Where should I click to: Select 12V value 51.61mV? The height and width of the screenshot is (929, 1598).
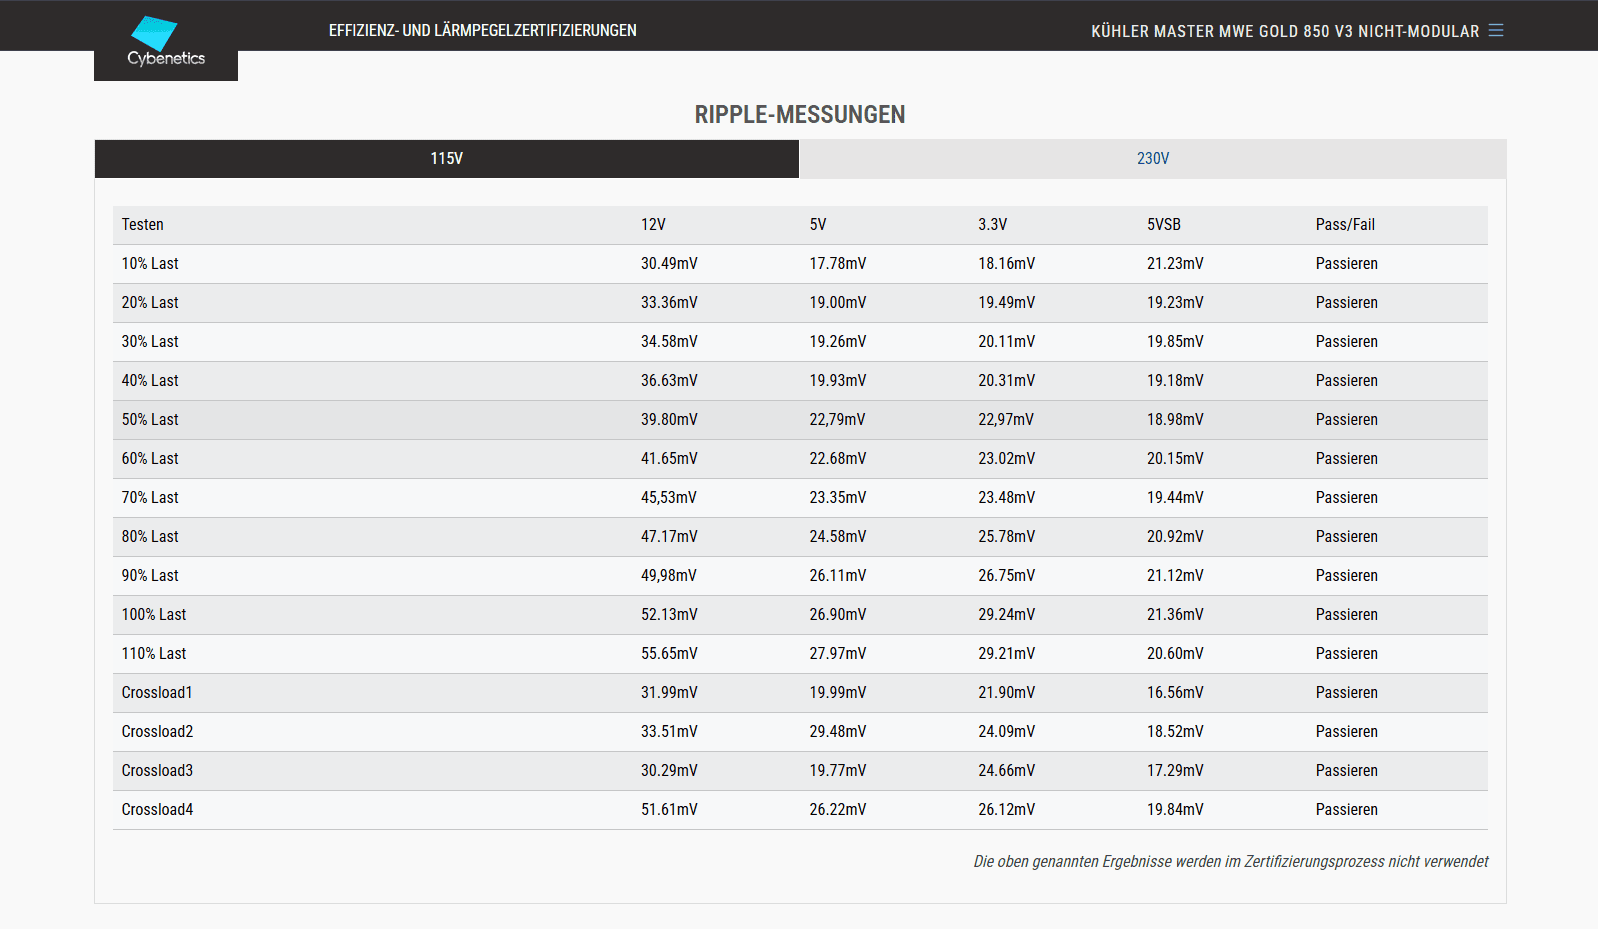[669, 810]
